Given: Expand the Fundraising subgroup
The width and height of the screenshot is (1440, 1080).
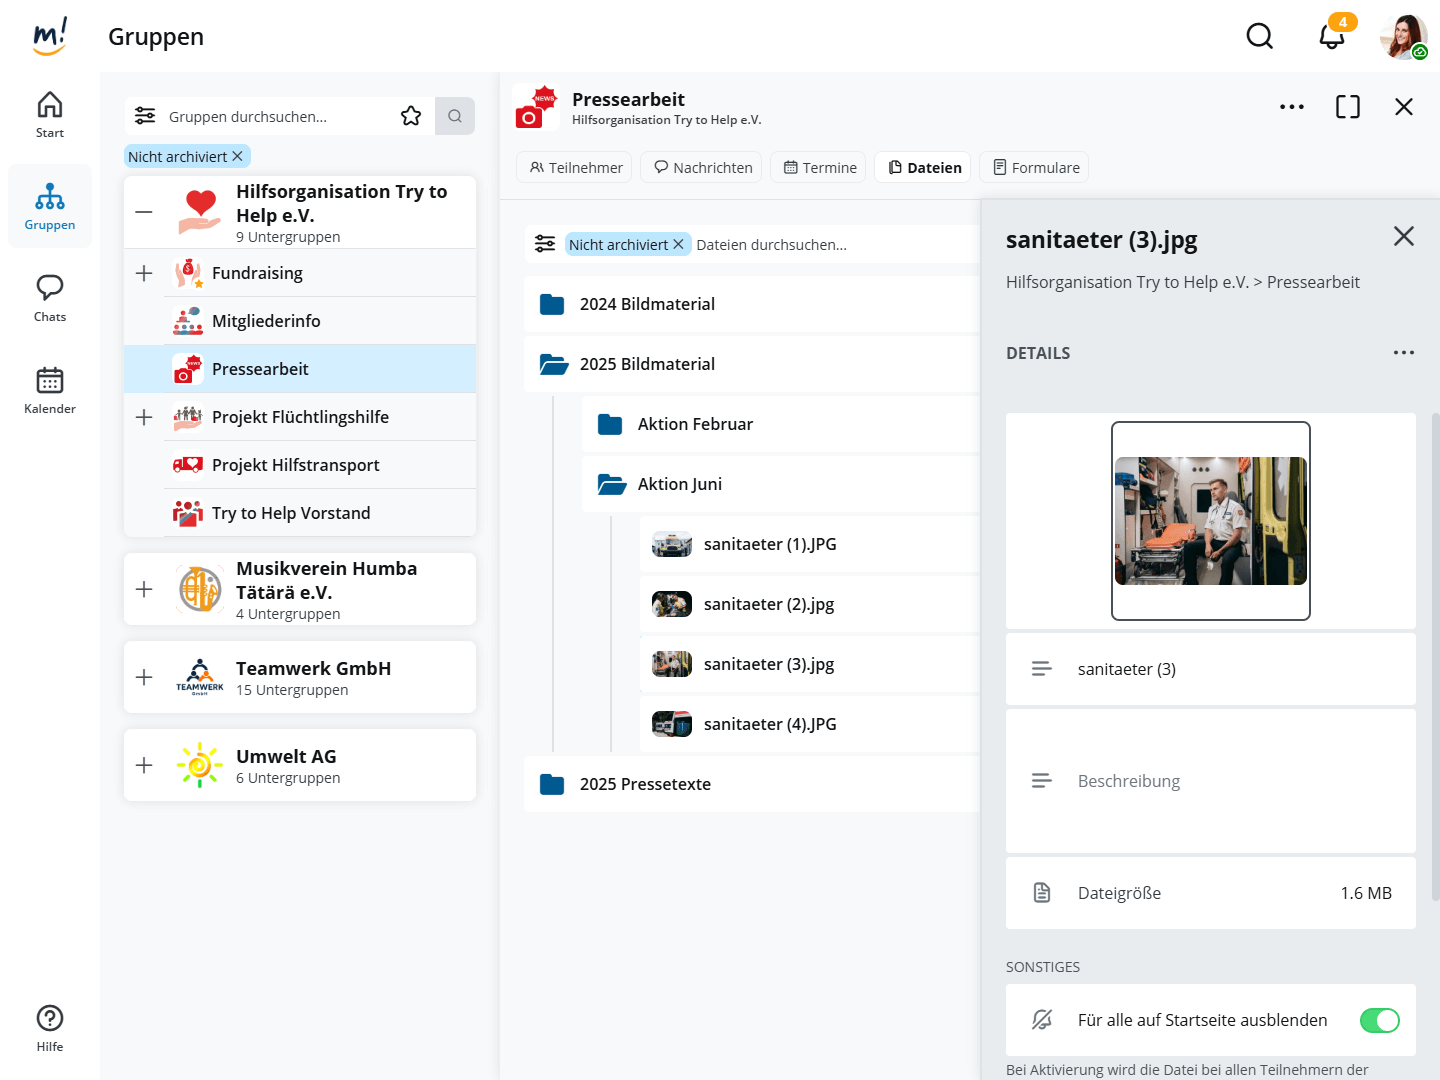Looking at the screenshot, I should [144, 273].
